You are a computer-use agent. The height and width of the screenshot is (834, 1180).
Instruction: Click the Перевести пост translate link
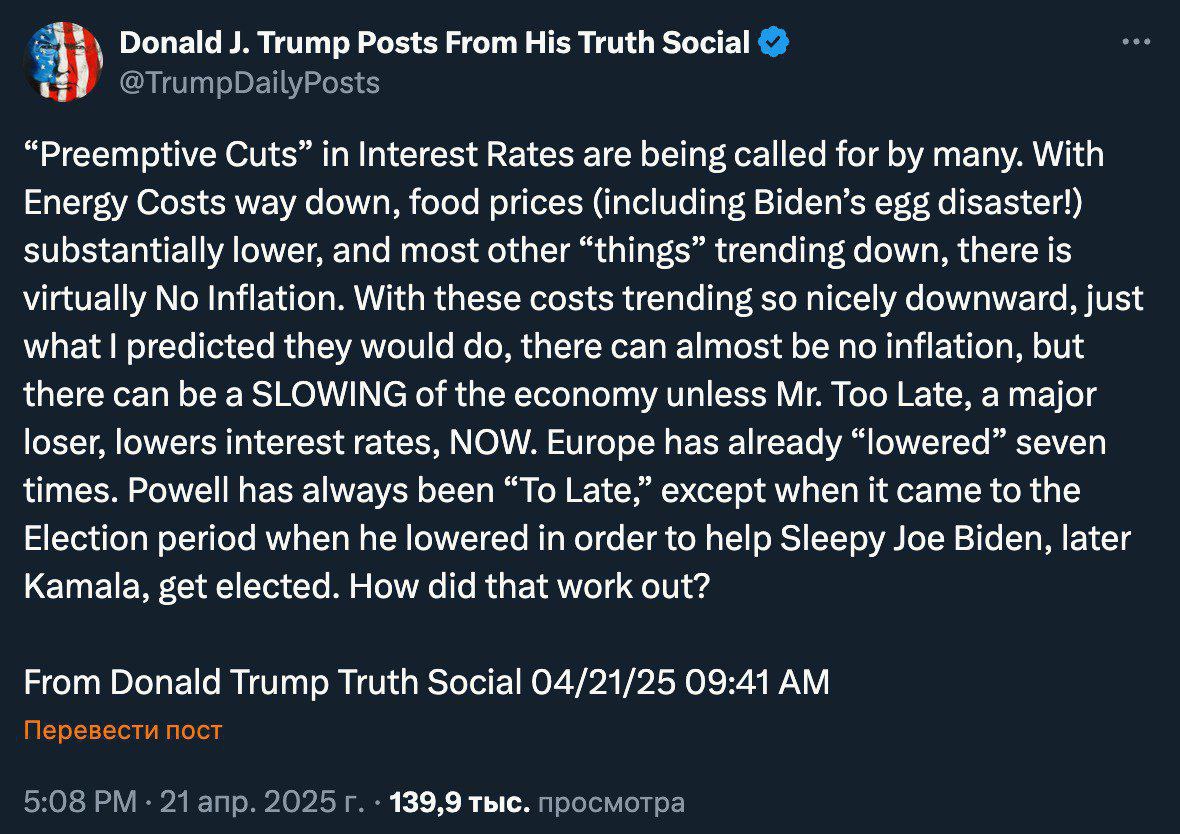pyautogui.click(x=123, y=730)
